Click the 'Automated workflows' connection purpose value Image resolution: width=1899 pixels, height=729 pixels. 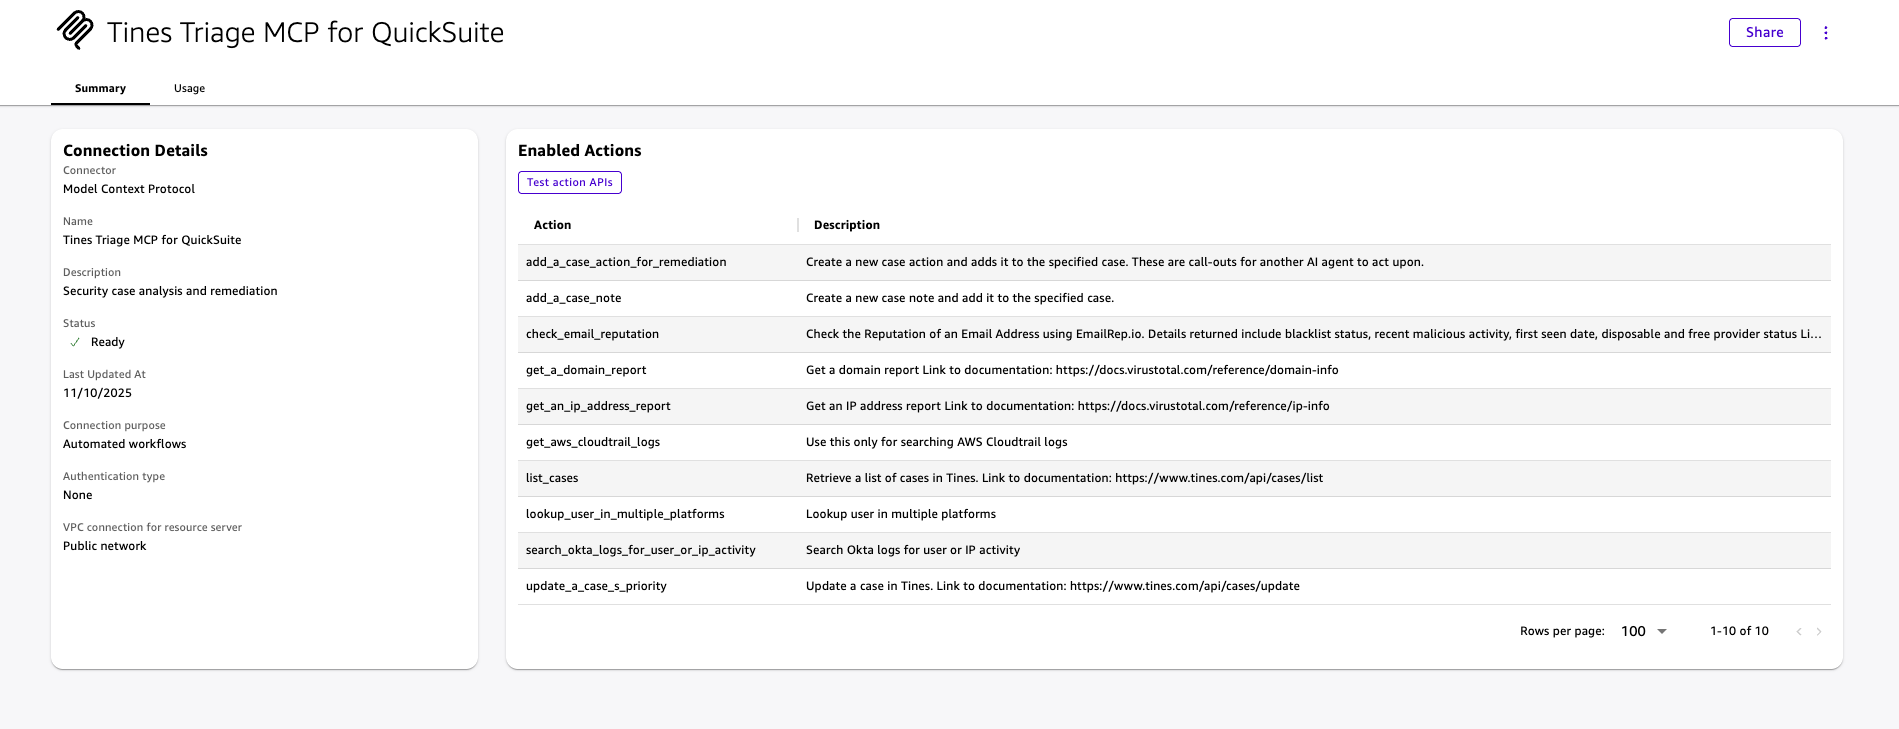pos(124,444)
